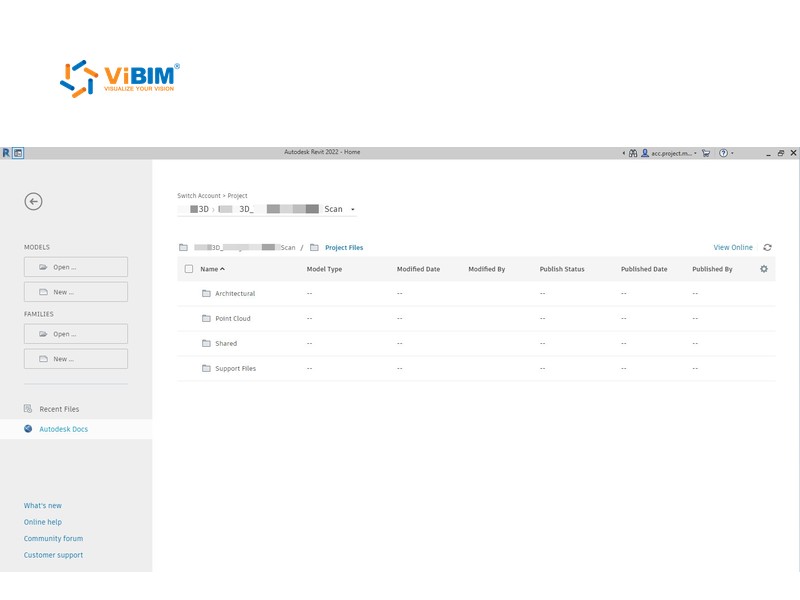Click the Recent Files icon
This screenshot has width=800, height=600.
[28, 409]
